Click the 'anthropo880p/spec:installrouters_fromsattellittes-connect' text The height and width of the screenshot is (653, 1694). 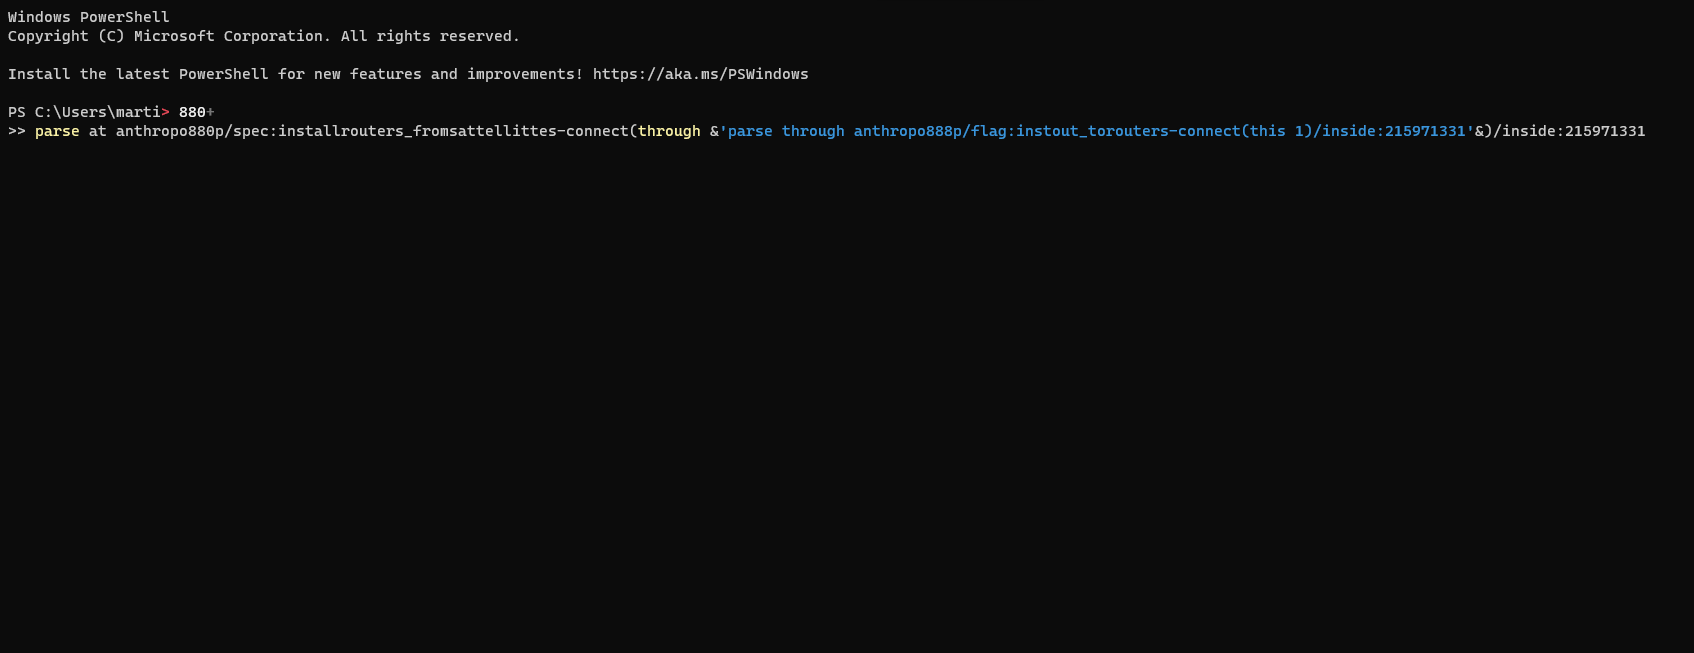372,131
